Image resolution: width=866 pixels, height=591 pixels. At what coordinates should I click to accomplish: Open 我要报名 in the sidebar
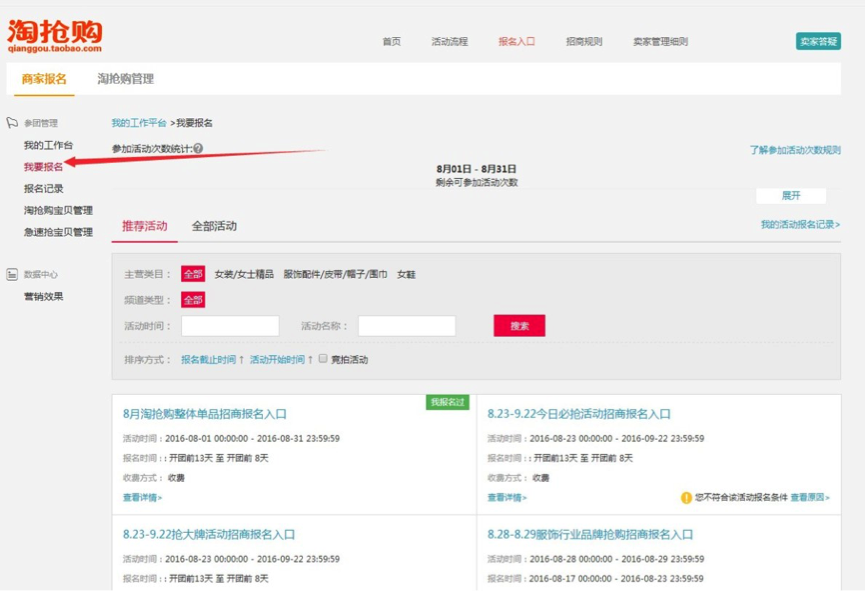tap(43, 167)
